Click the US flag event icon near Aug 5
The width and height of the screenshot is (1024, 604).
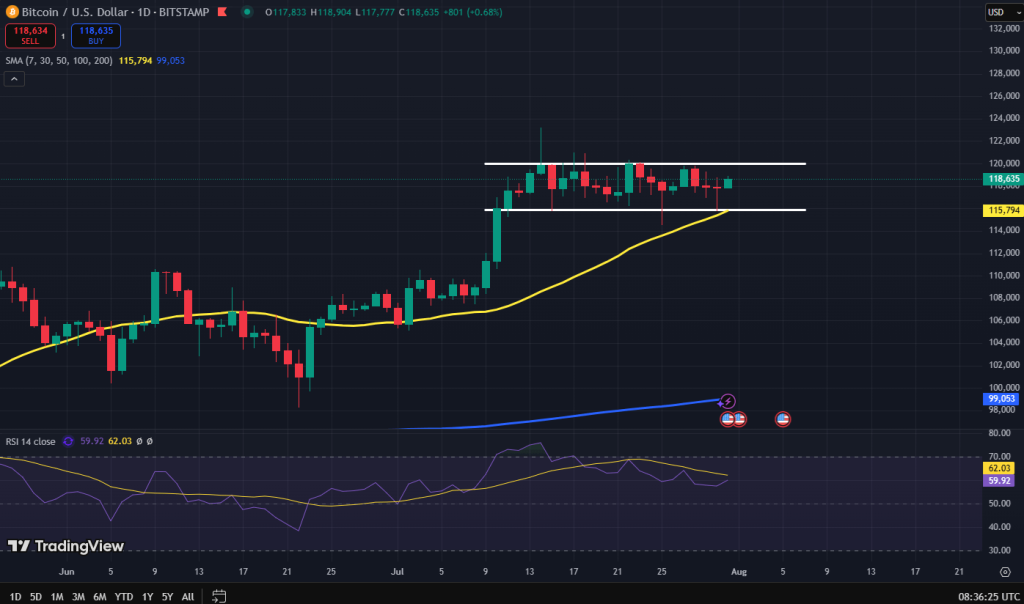782,419
